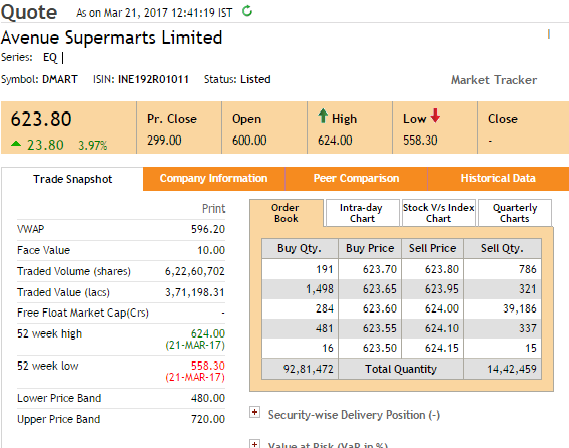The width and height of the screenshot is (569, 448).
Task: Expand Security-wise Delivery Position section
Action: pos(254,412)
